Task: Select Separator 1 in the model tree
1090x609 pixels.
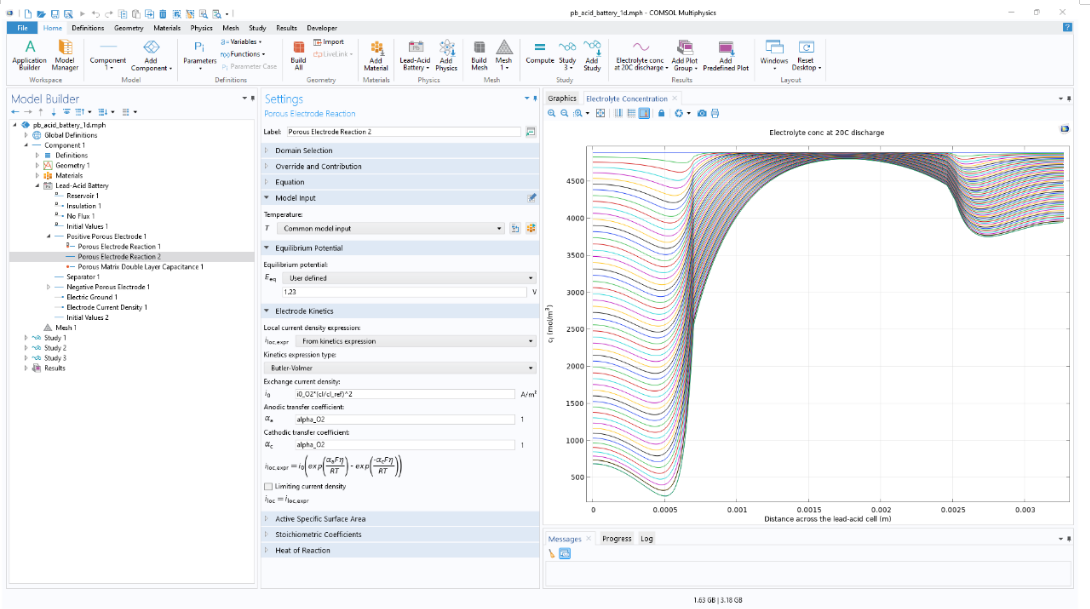Action: pyautogui.click(x=83, y=277)
